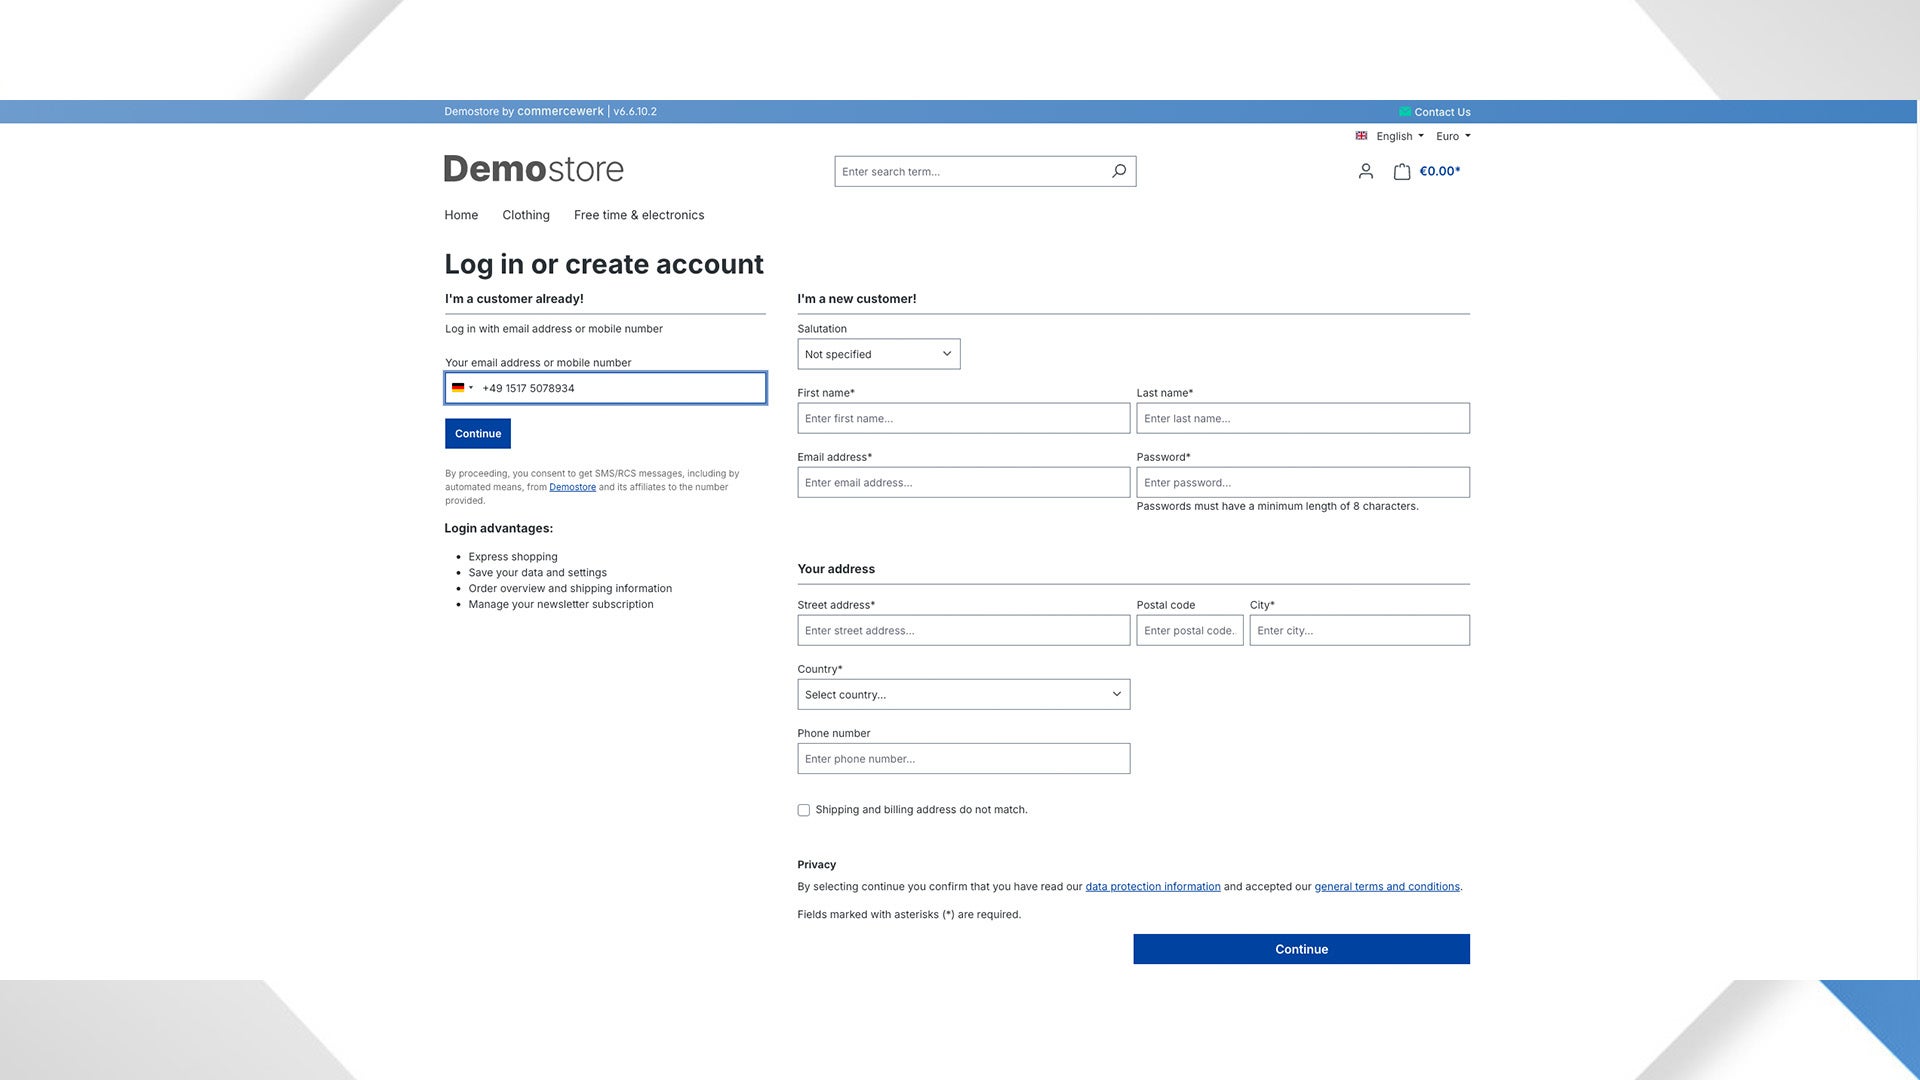Screen dimensions: 1920x1080
Task: Click the German flag country code selector
Action: pyautogui.click(x=461, y=388)
